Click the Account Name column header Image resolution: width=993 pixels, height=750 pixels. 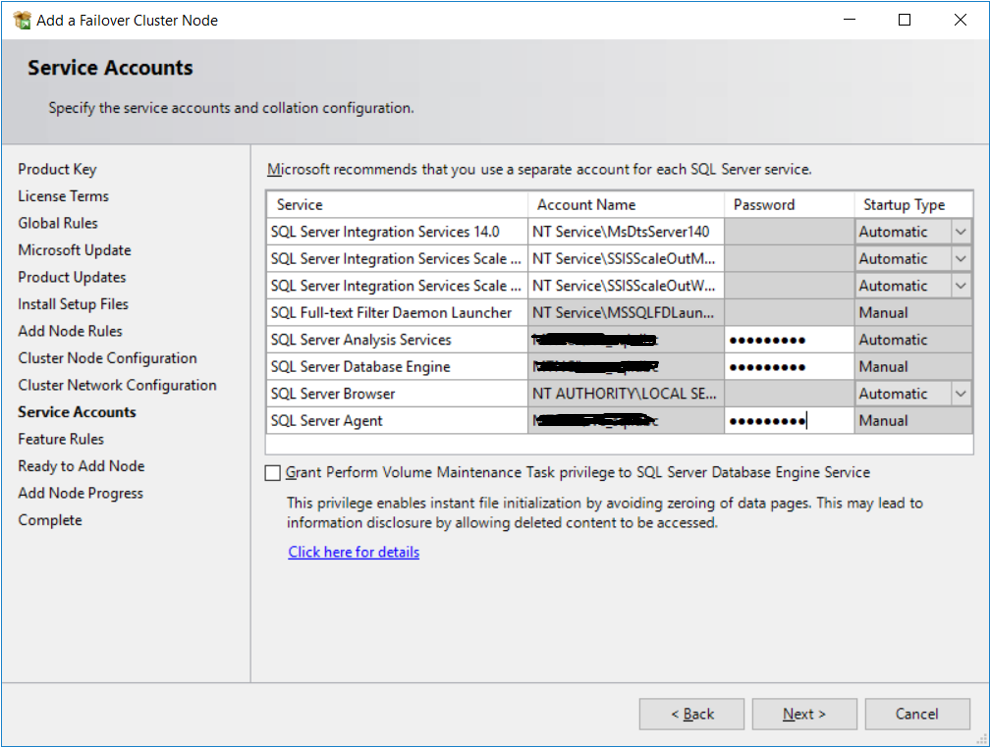tap(626, 205)
